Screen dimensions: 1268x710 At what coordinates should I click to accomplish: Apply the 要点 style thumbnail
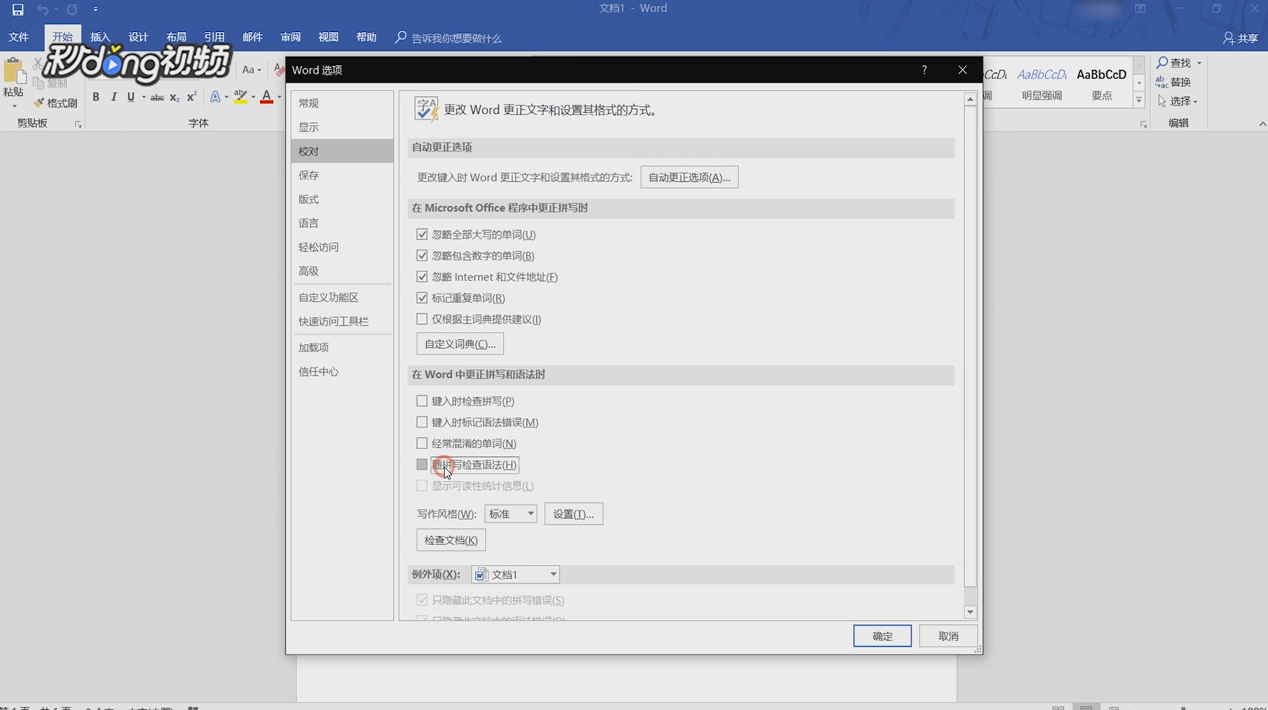1101,84
